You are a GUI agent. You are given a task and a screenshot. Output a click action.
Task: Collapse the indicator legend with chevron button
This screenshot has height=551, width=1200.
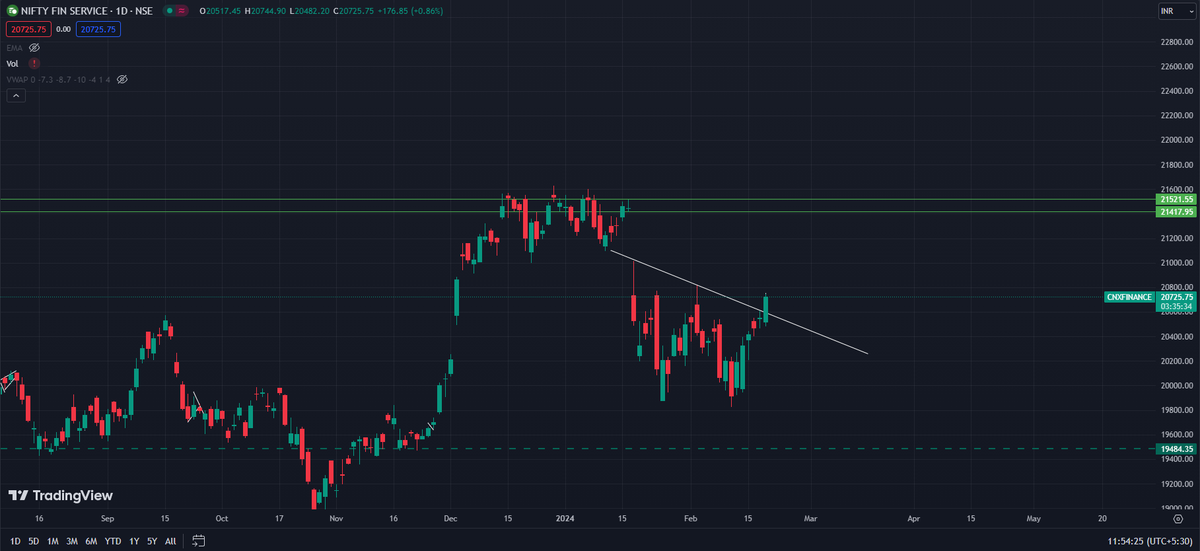pos(15,96)
